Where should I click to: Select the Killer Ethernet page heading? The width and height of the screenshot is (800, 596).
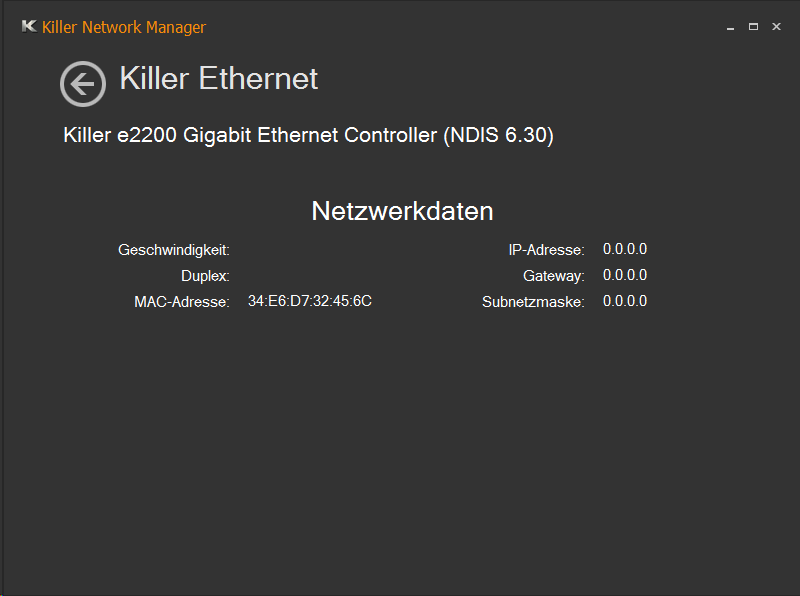tap(219, 78)
